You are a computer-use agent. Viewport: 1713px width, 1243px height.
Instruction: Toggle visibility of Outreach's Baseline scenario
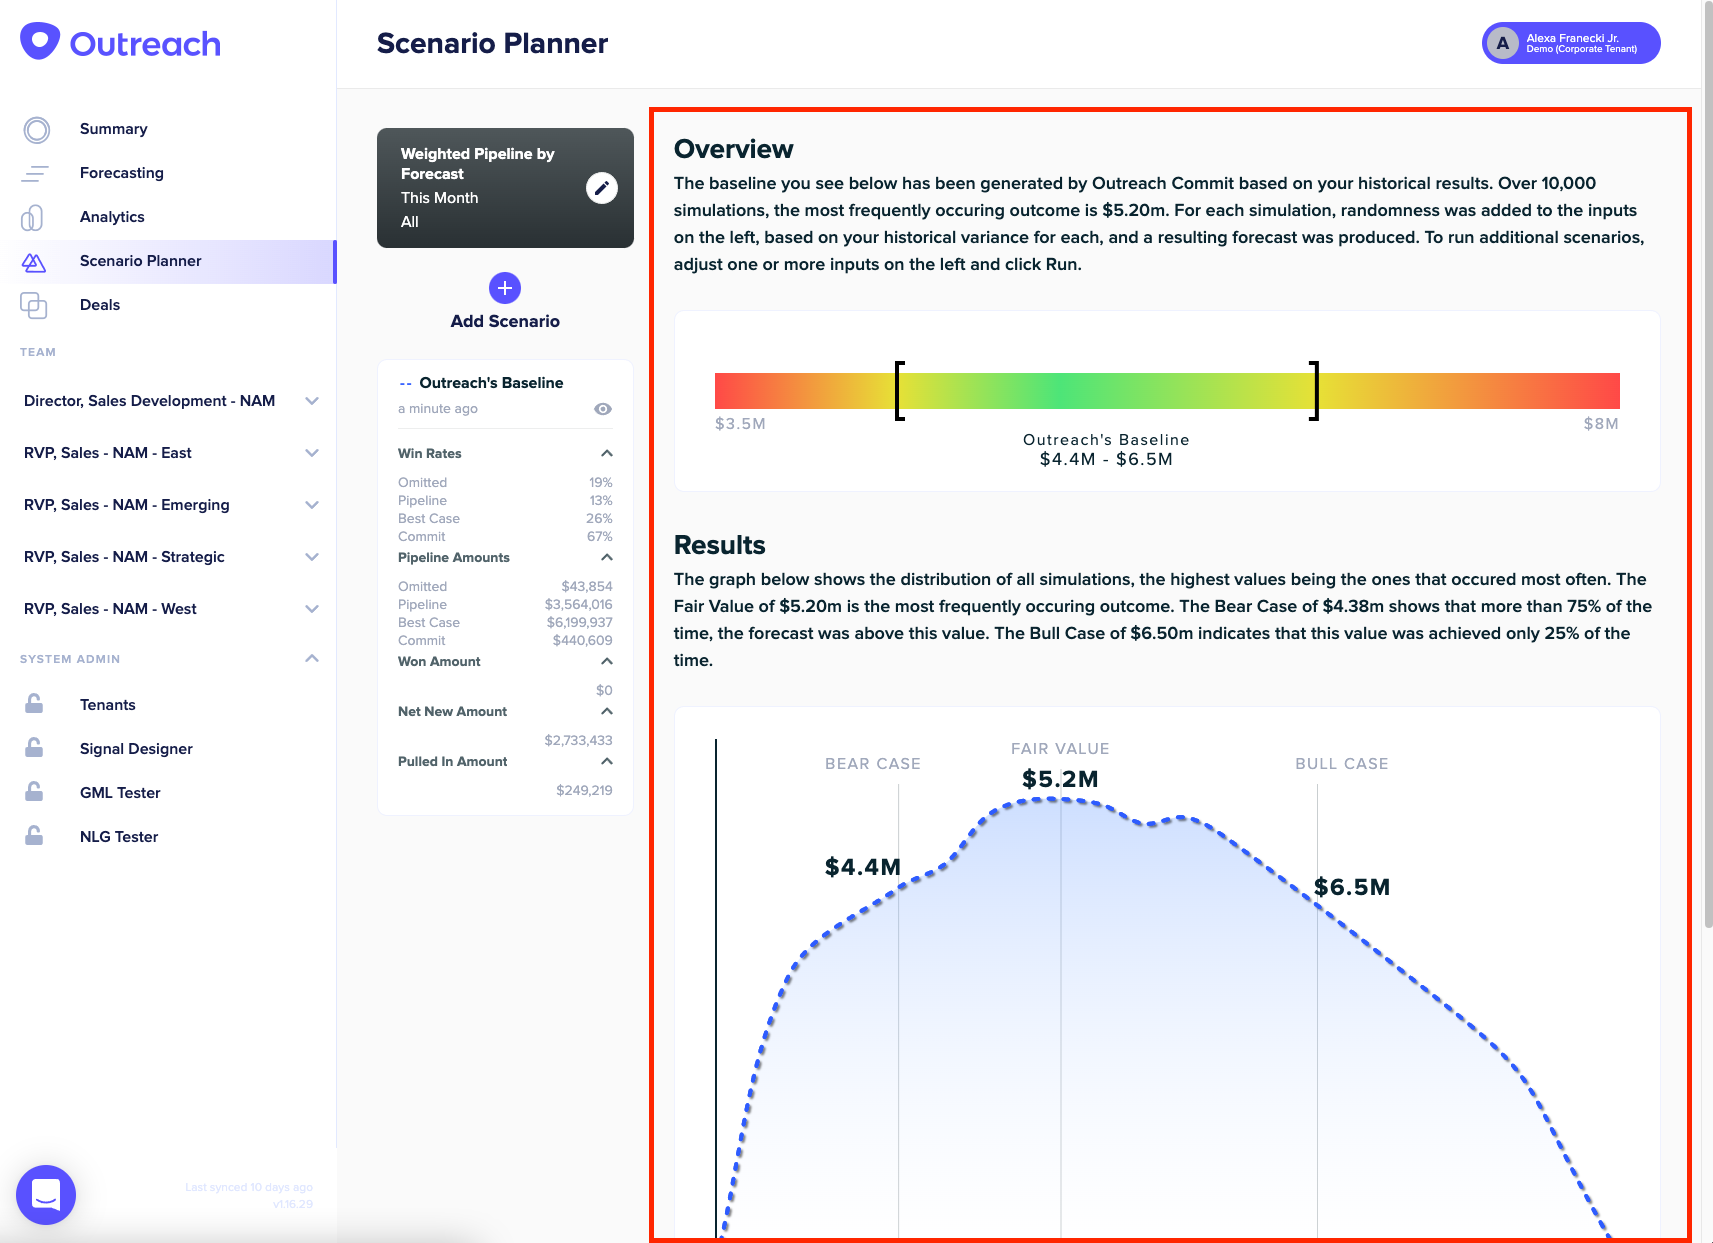[603, 409]
